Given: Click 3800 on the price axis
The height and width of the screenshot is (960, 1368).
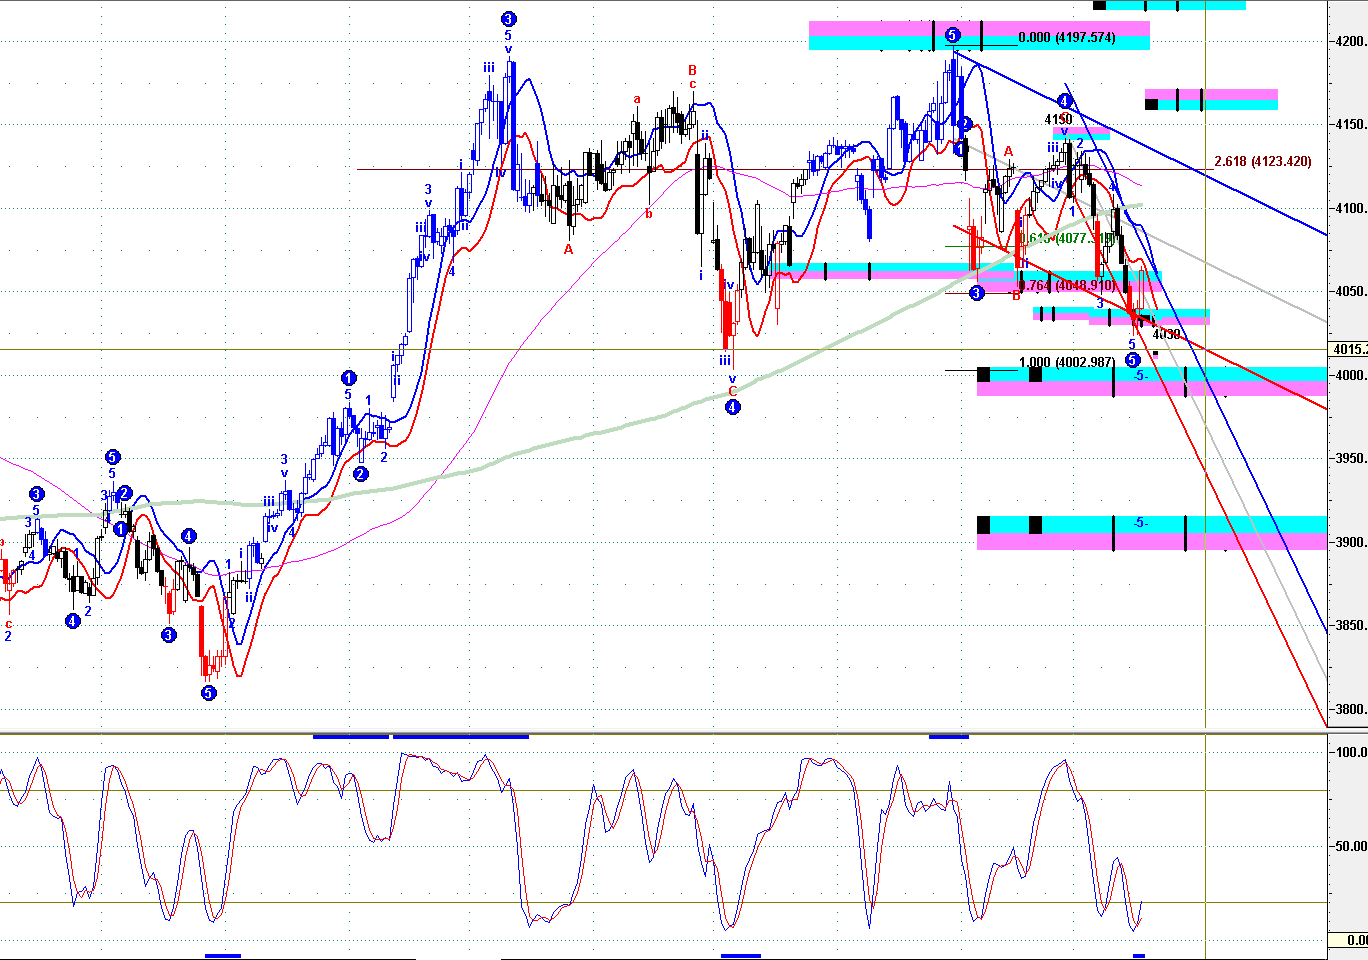Looking at the screenshot, I should 1350,710.
